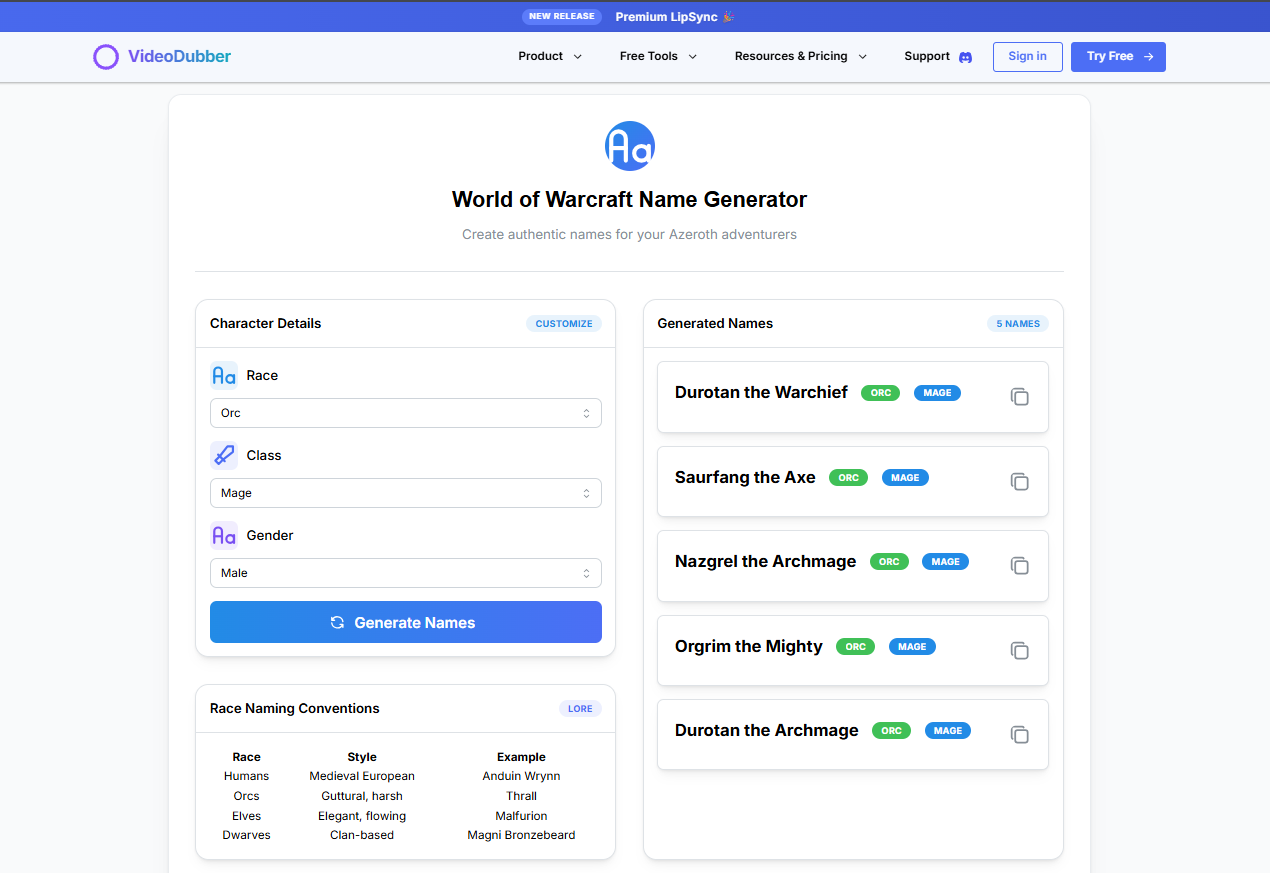Click the Aa icon beside Race
1270x873 pixels.
tap(224, 375)
